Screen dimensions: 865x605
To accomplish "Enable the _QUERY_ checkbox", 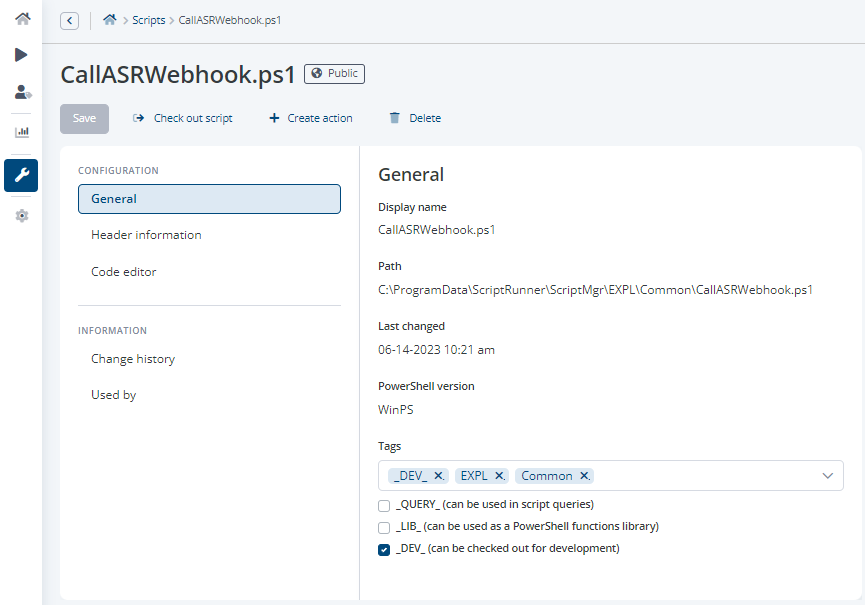I will coord(384,505).
